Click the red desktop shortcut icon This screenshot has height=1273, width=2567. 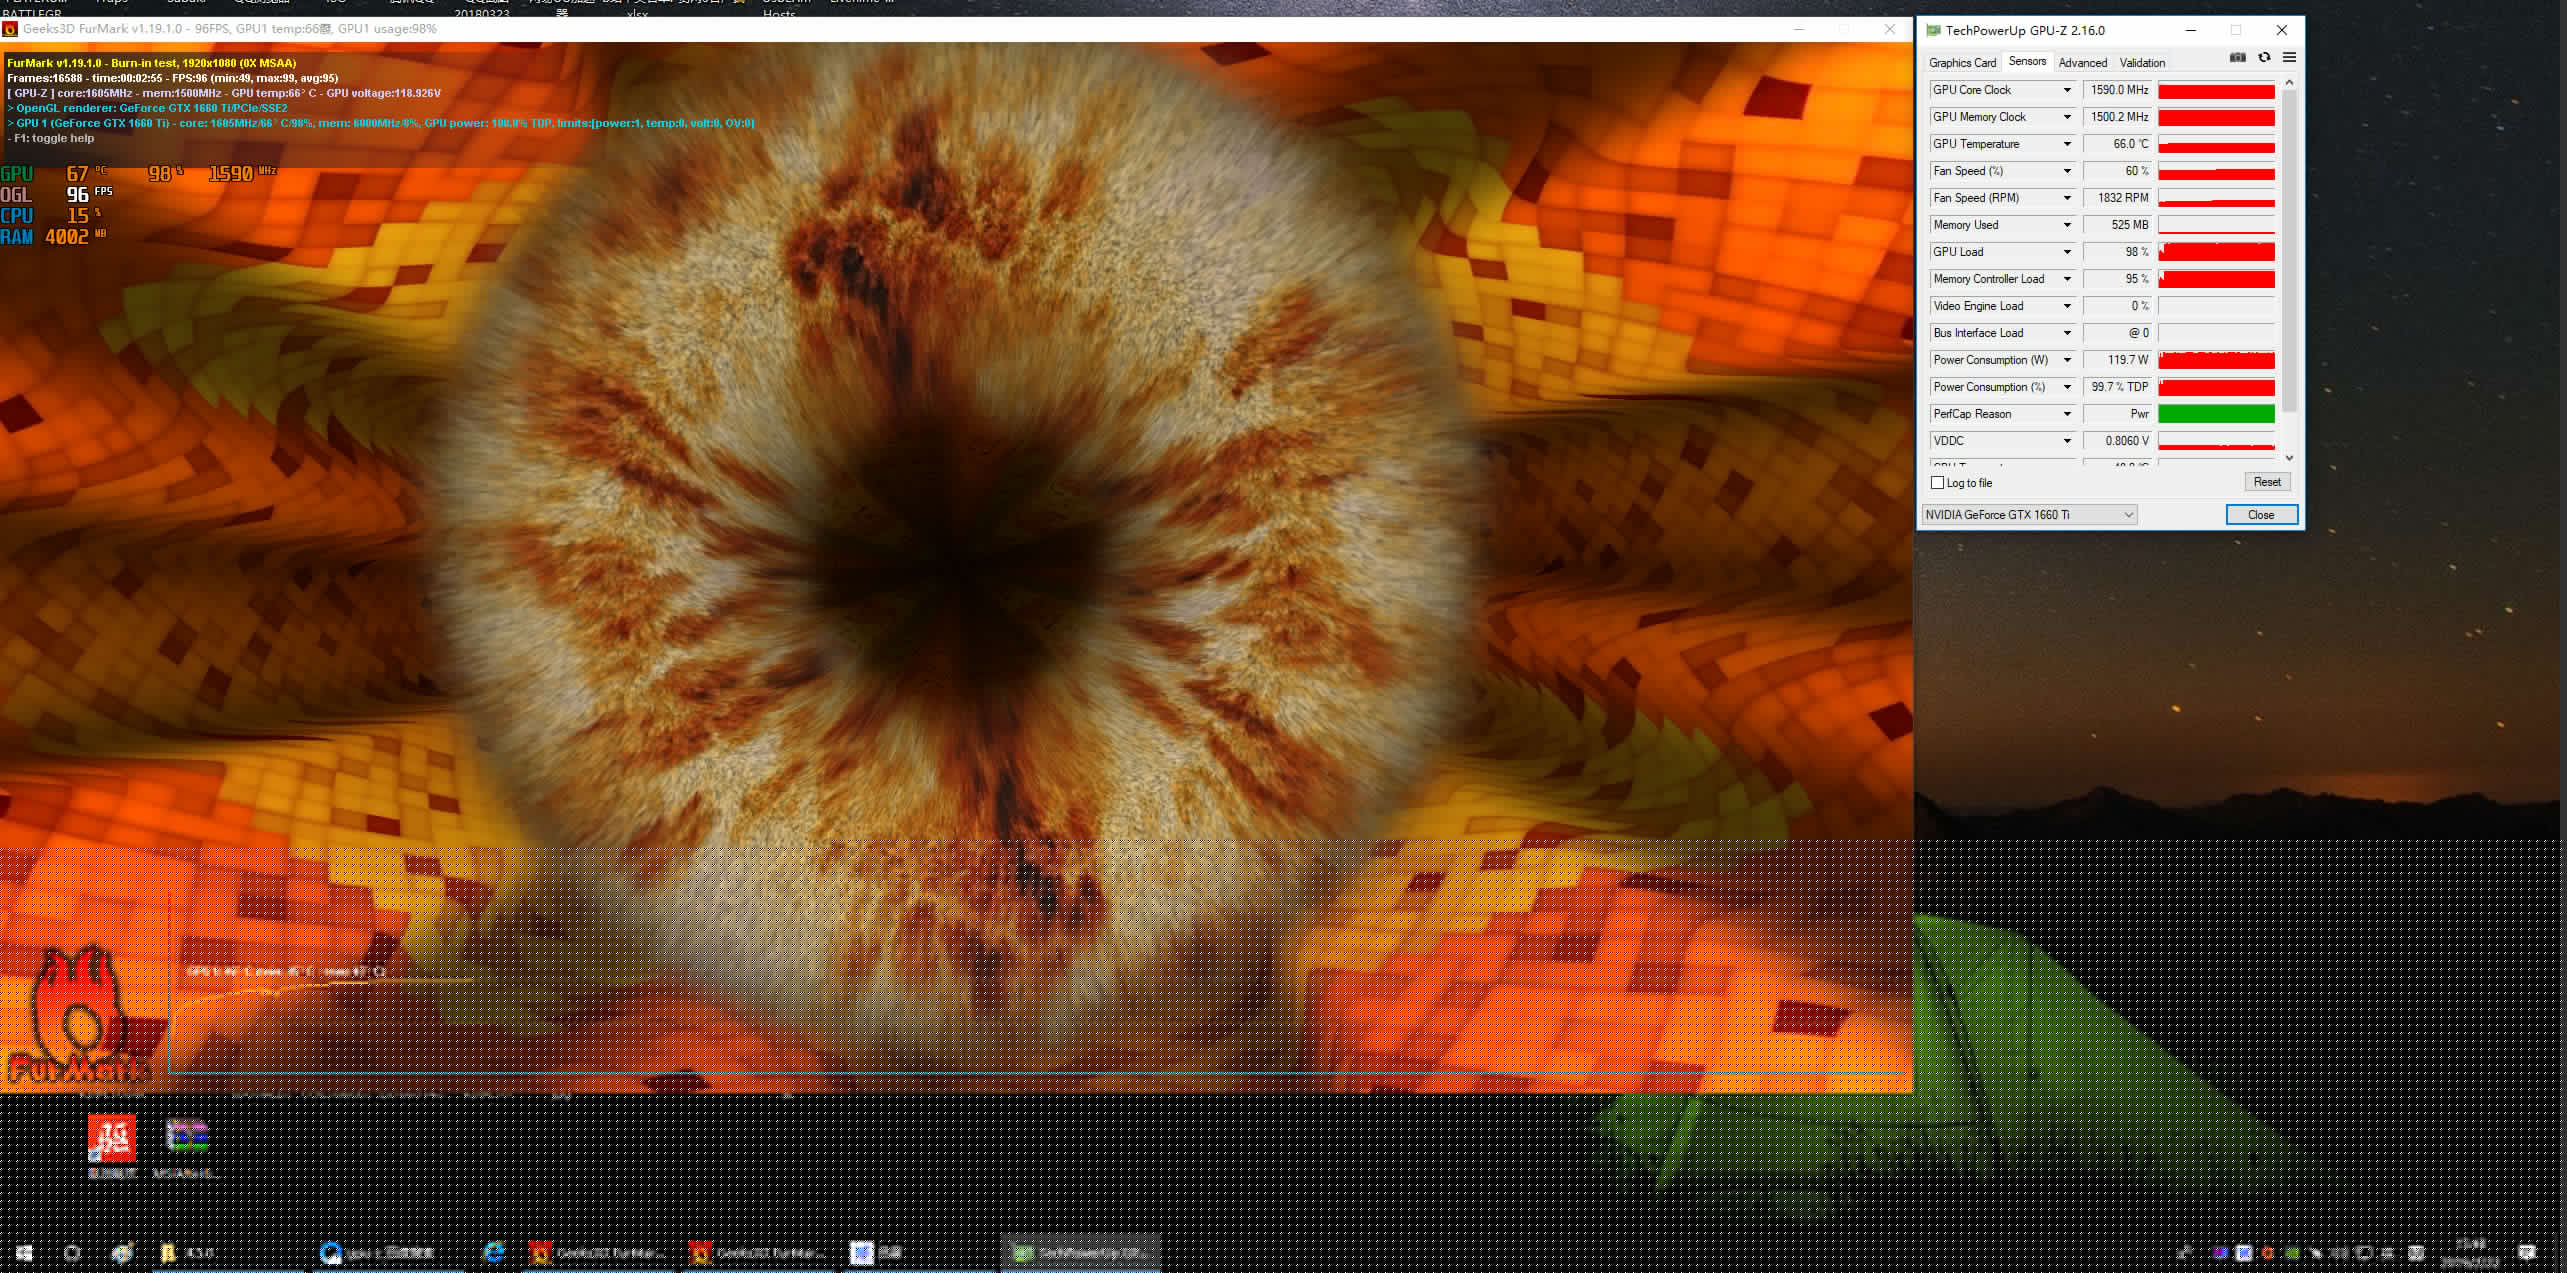coord(111,1137)
